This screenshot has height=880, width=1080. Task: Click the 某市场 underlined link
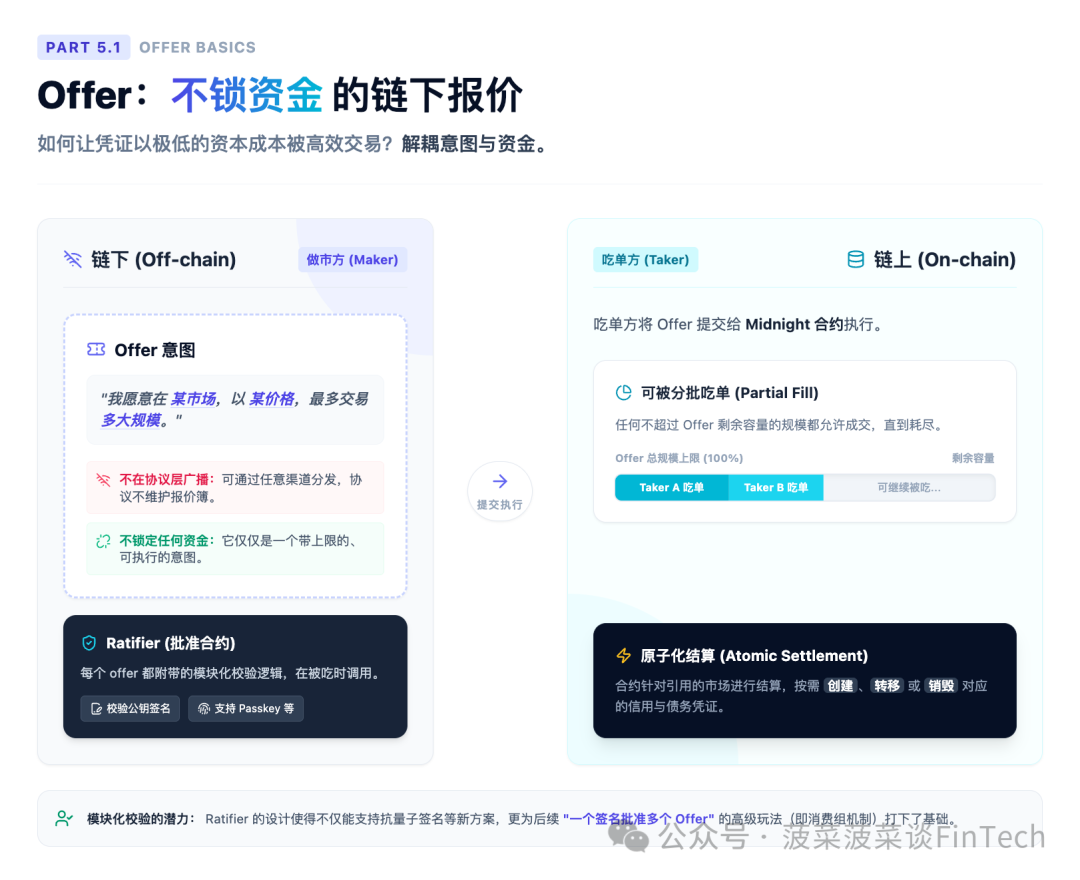pyautogui.click(x=194, y=399)
